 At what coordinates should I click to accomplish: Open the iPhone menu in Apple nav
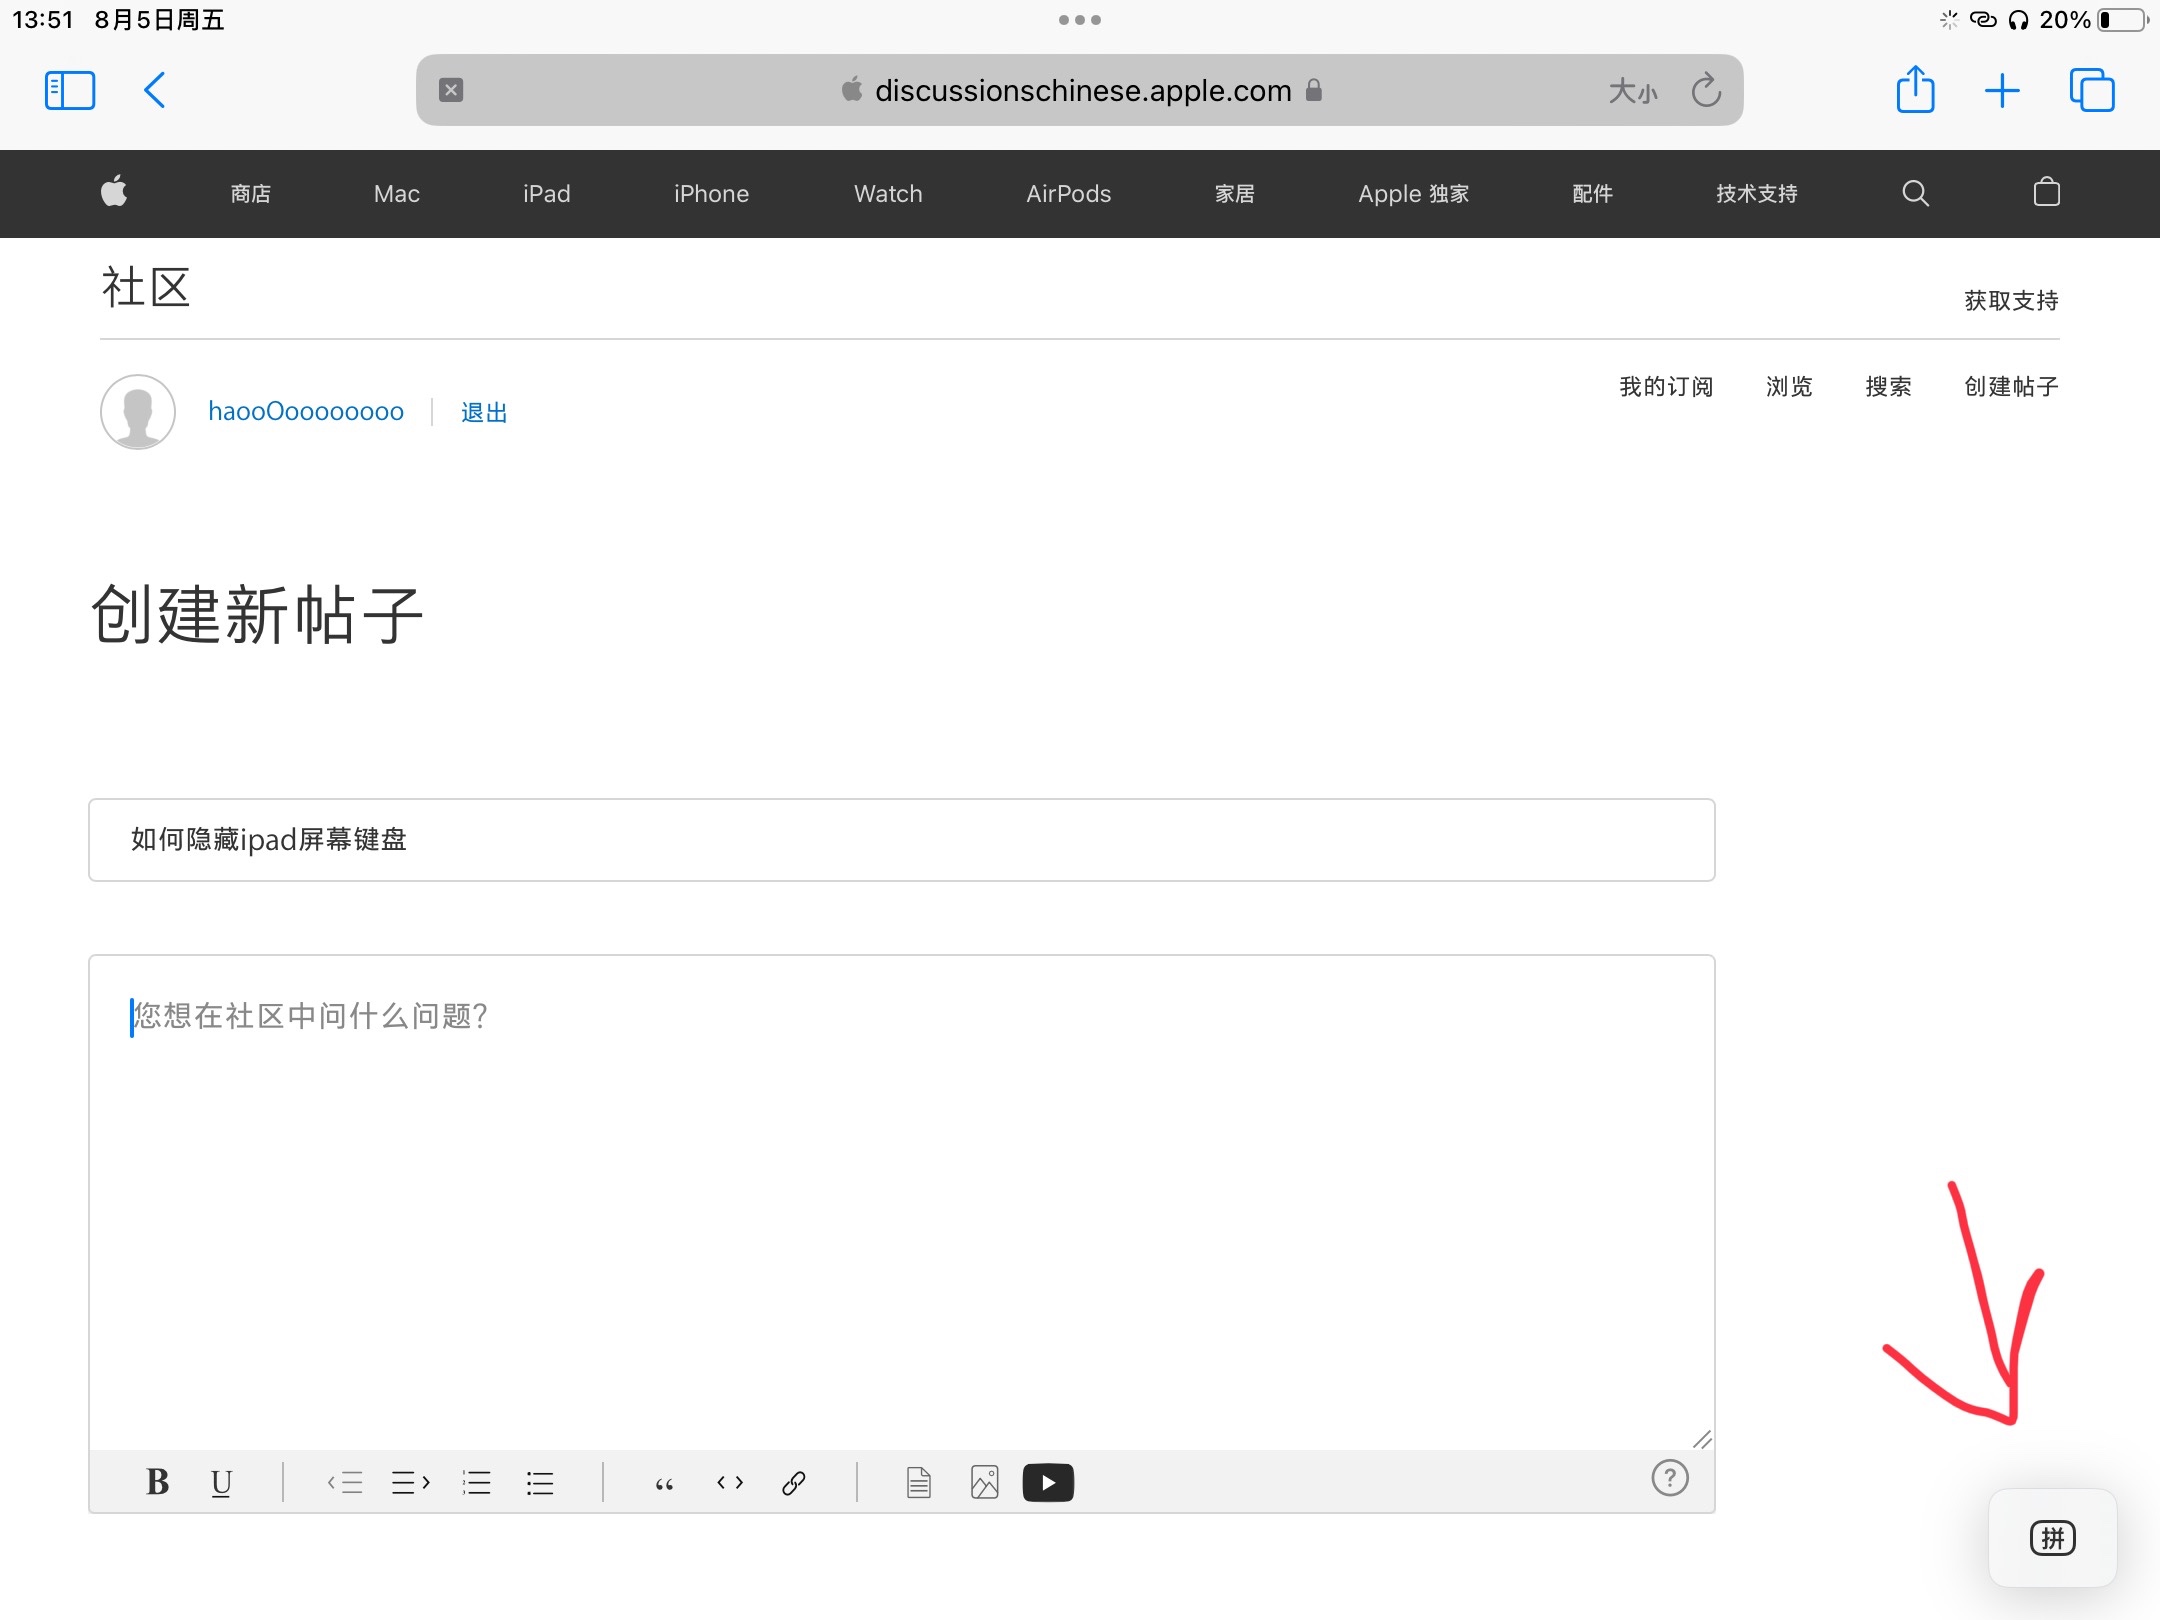click(711, 194)
